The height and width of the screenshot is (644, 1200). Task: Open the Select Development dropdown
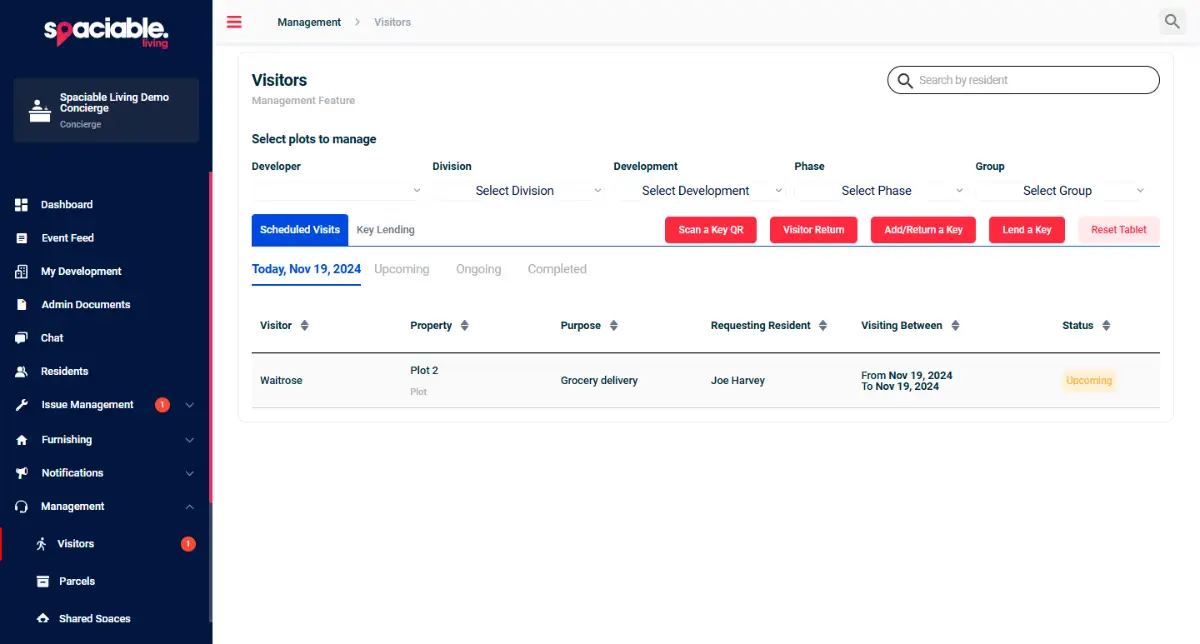point(700,191)
